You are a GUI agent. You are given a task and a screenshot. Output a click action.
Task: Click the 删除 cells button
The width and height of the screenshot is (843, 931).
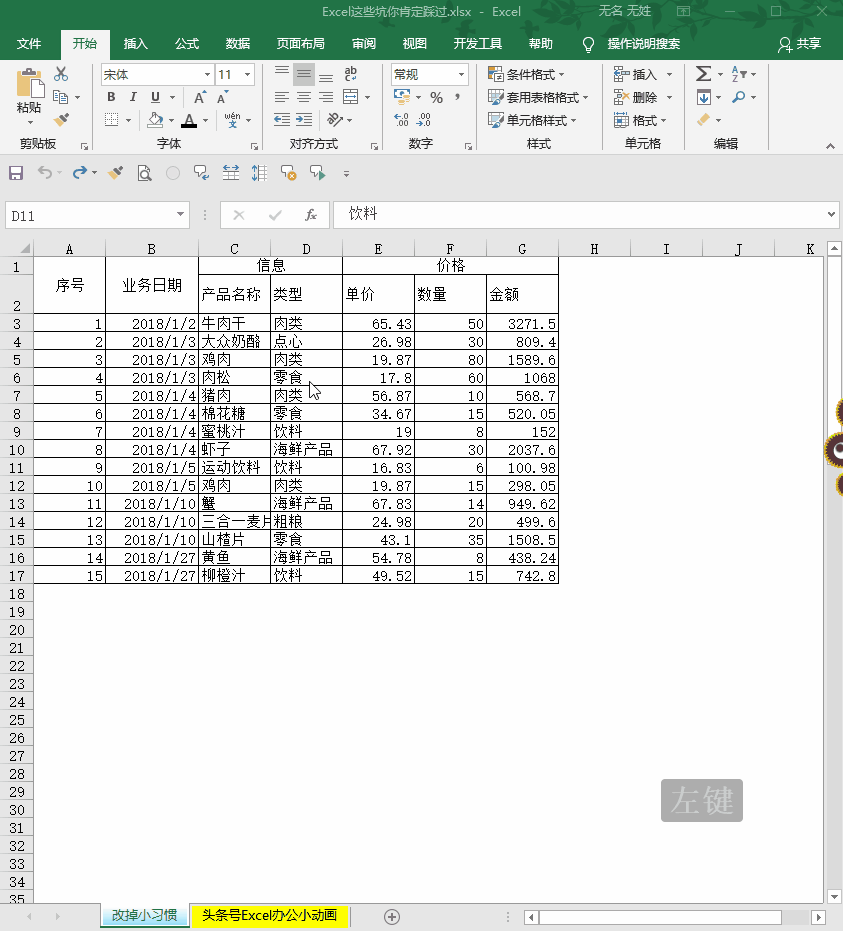pyautogui.click(x=635, y=97)
